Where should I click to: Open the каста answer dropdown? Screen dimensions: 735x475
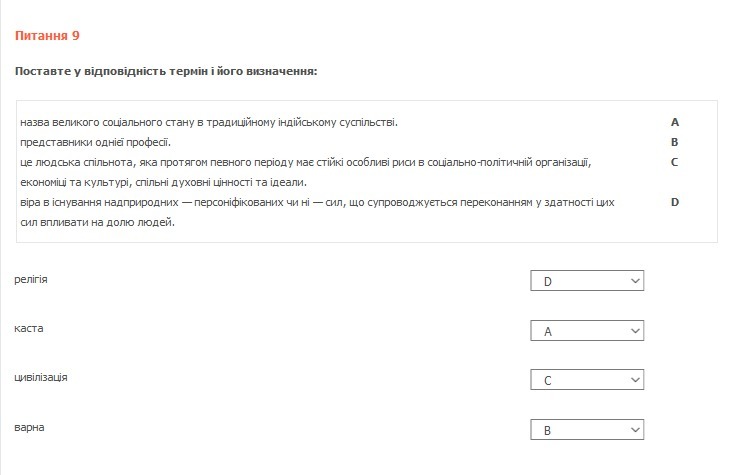pos(586,331)
